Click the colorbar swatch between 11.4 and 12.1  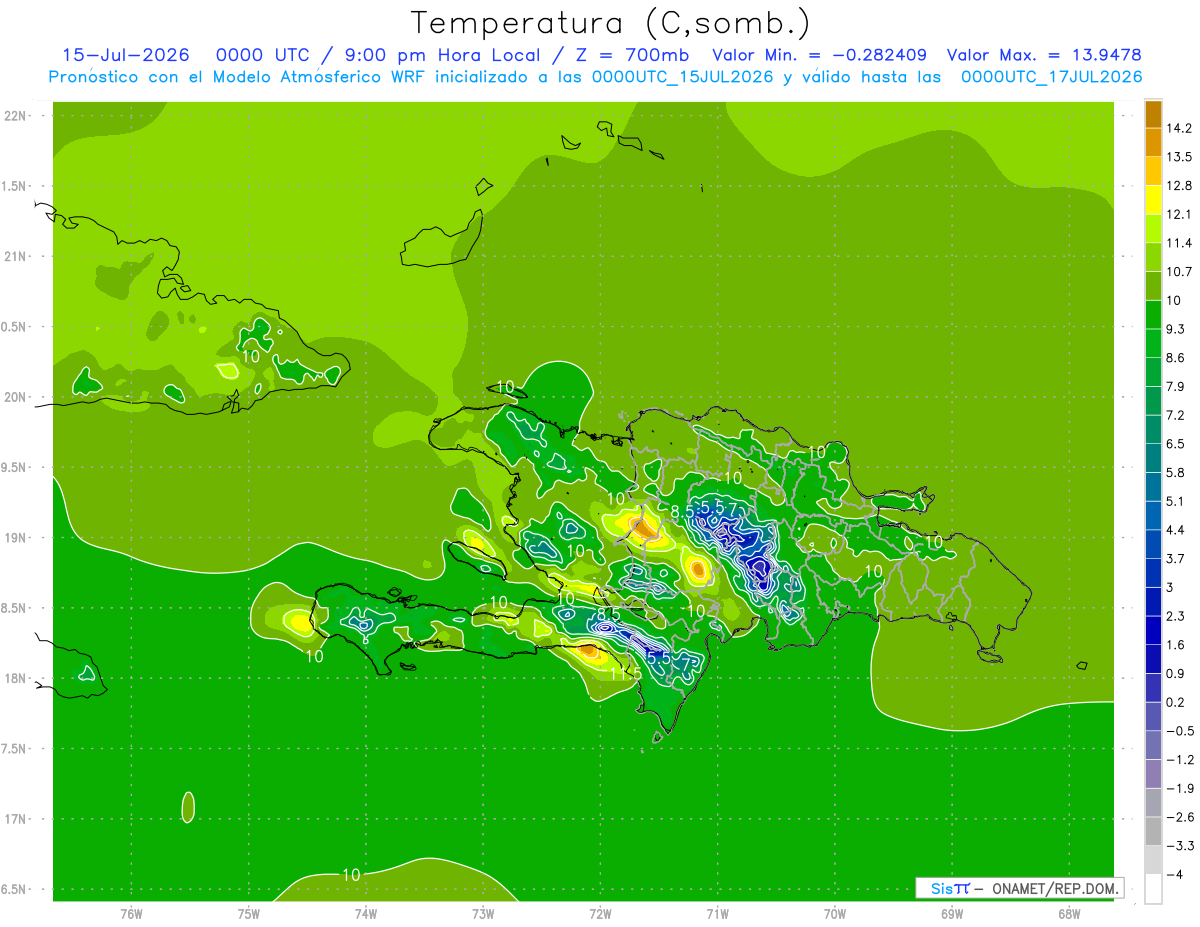[1153, 229]
